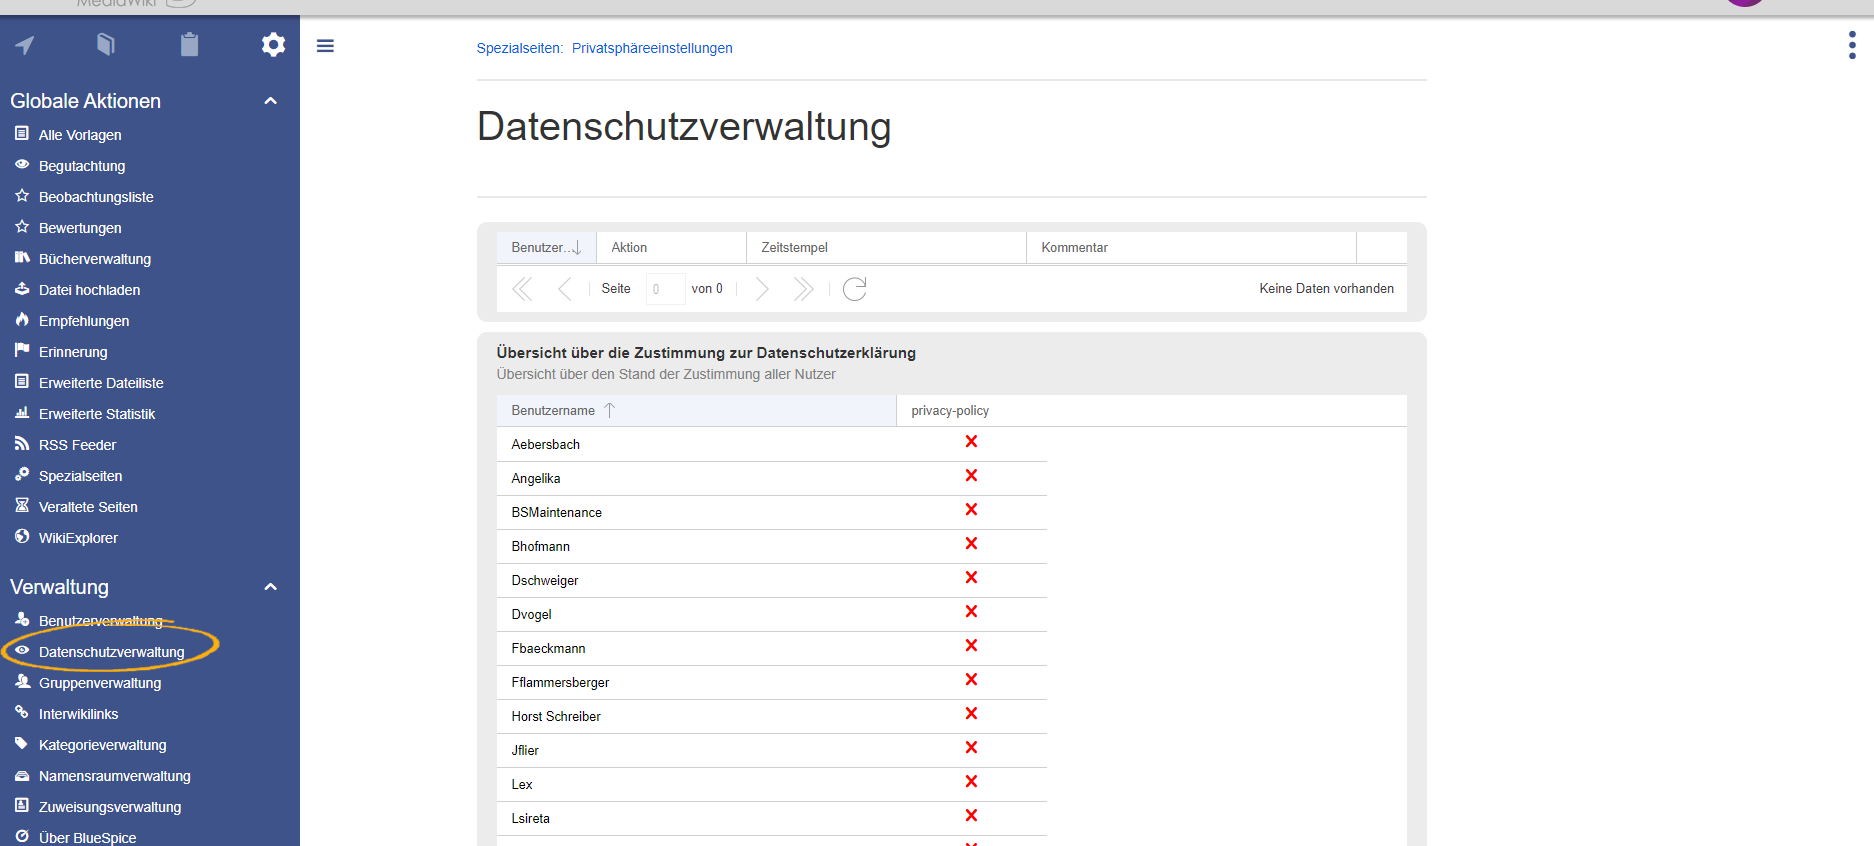This screenshot has width=1874, height=846.
Task: Click the Spezialseiten breadcrumb link
Action: tap(519, 48)
